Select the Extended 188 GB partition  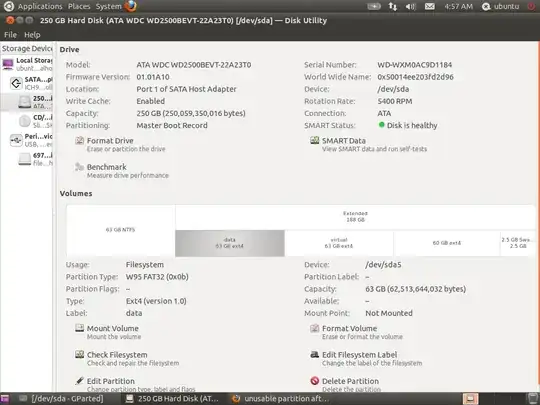[x=355, y=217]
